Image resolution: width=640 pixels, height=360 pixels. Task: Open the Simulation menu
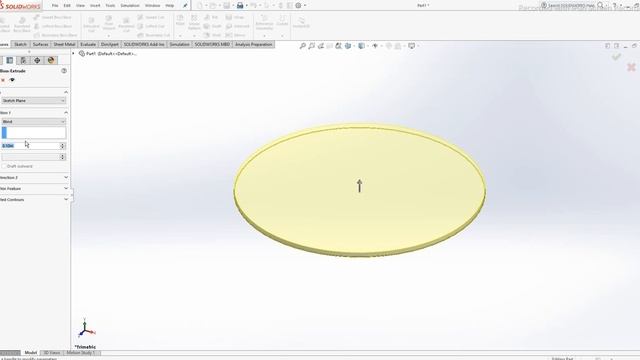coord(130,6)
